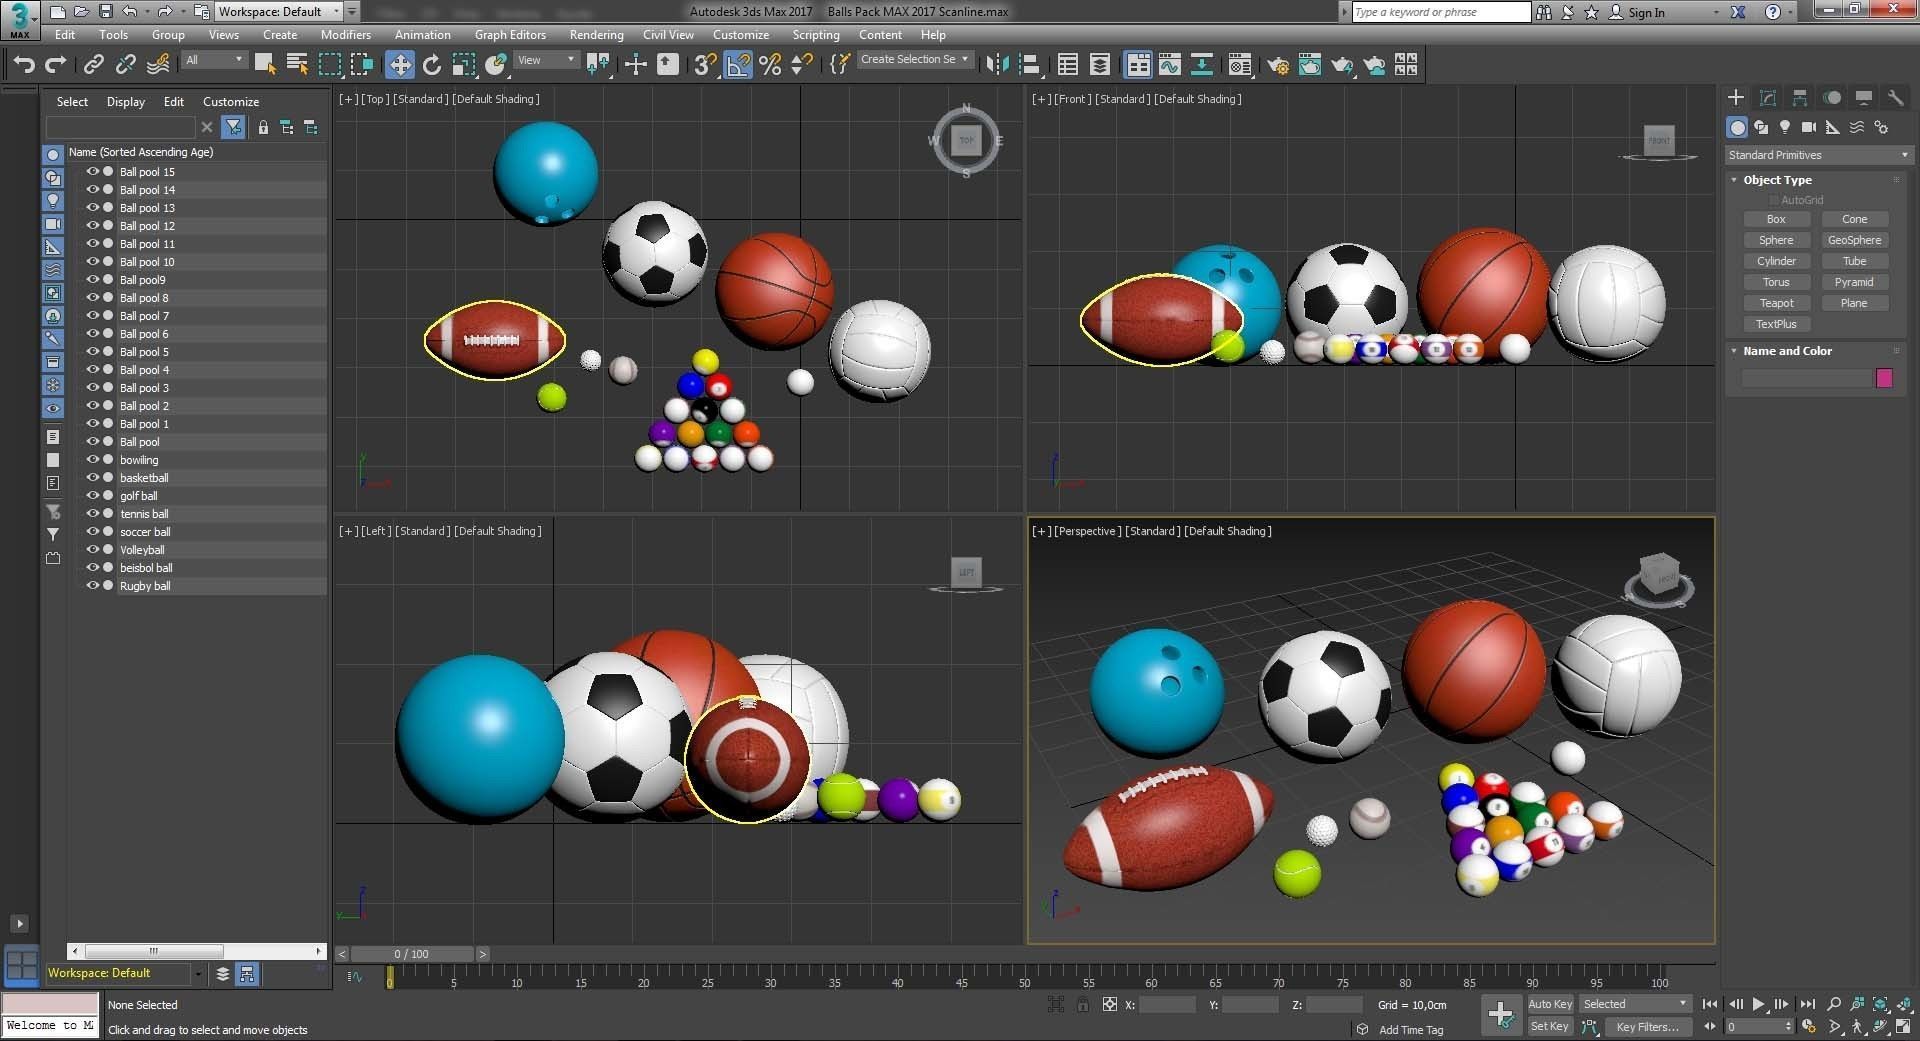
Task: Open the selection filter All dropdown
Action: click(x=214, y=60)
